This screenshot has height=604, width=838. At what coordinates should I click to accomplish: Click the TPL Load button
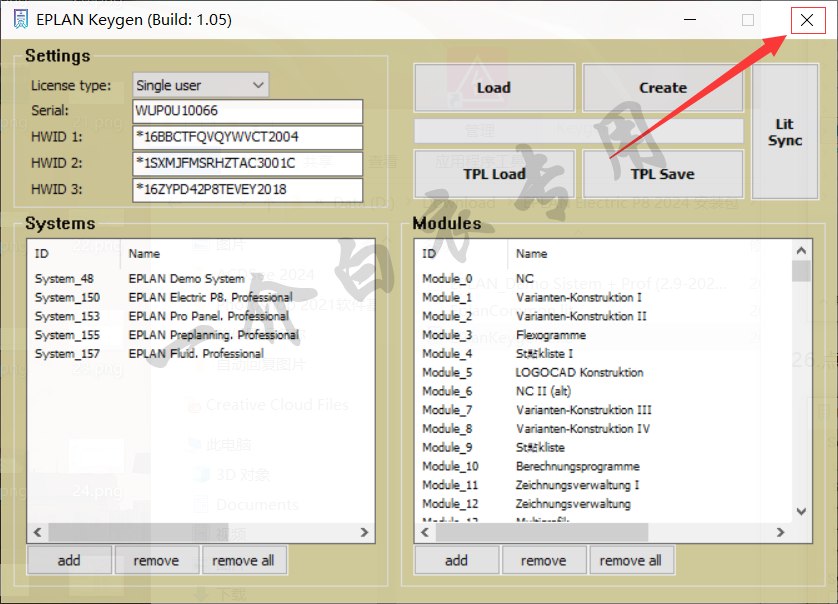494,174
